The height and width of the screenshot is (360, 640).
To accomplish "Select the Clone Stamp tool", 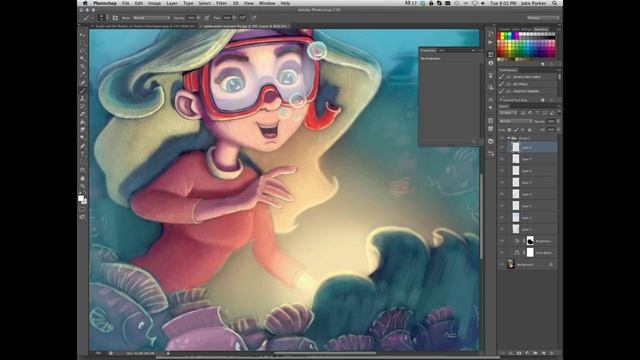I will [83, 98].
